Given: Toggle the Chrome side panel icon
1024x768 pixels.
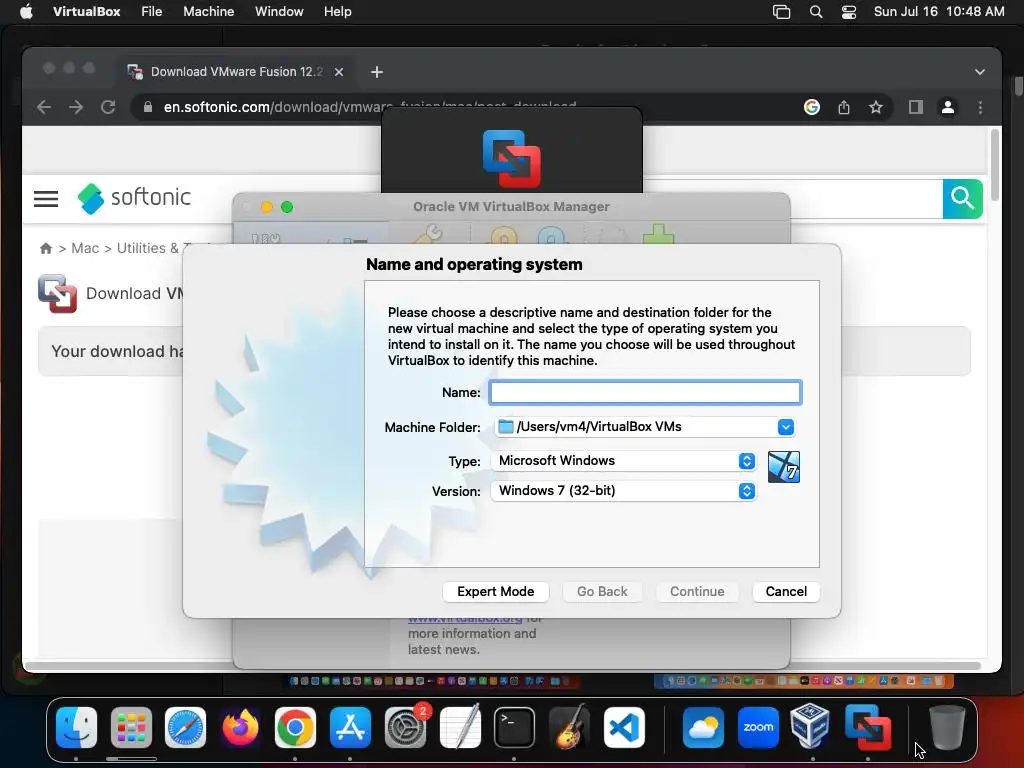Looking at the screenshot, I should pyautogui.click(x=916, y=107).
